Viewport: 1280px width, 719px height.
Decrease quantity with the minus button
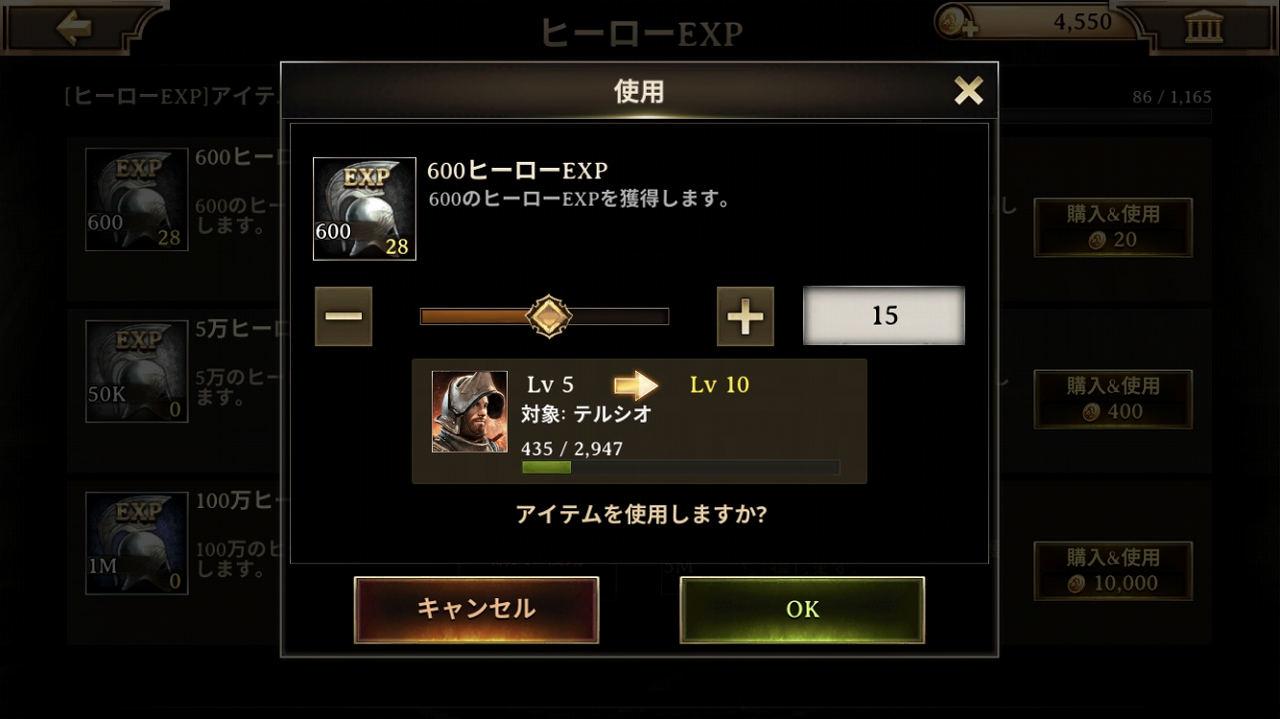coord(343,316)
